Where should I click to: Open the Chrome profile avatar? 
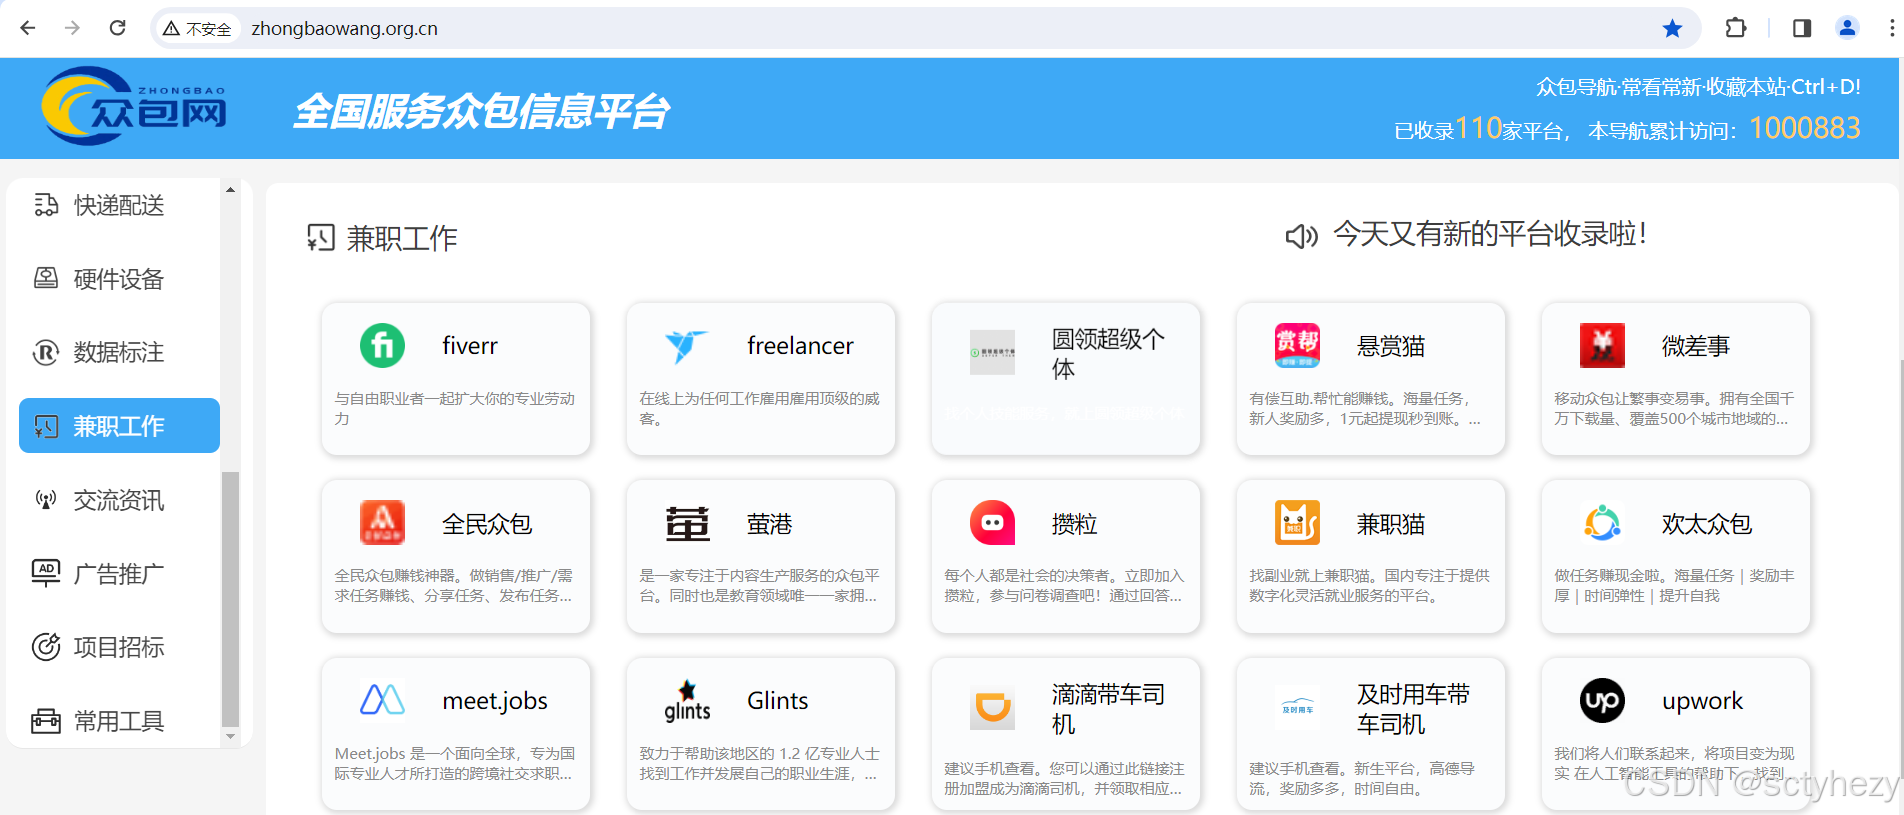(1847, 28)
